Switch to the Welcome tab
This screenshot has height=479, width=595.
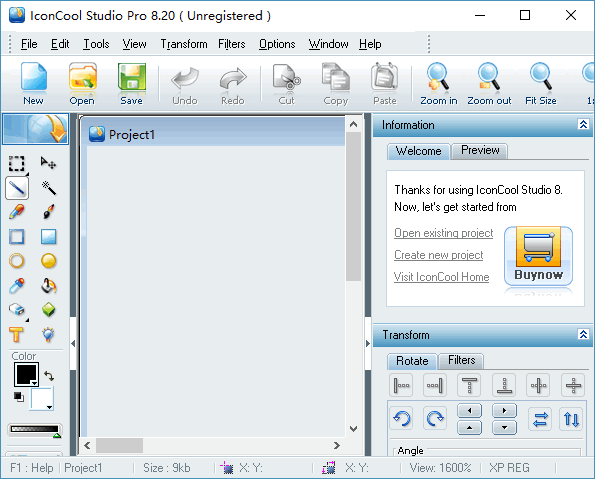tap(419, 151)
